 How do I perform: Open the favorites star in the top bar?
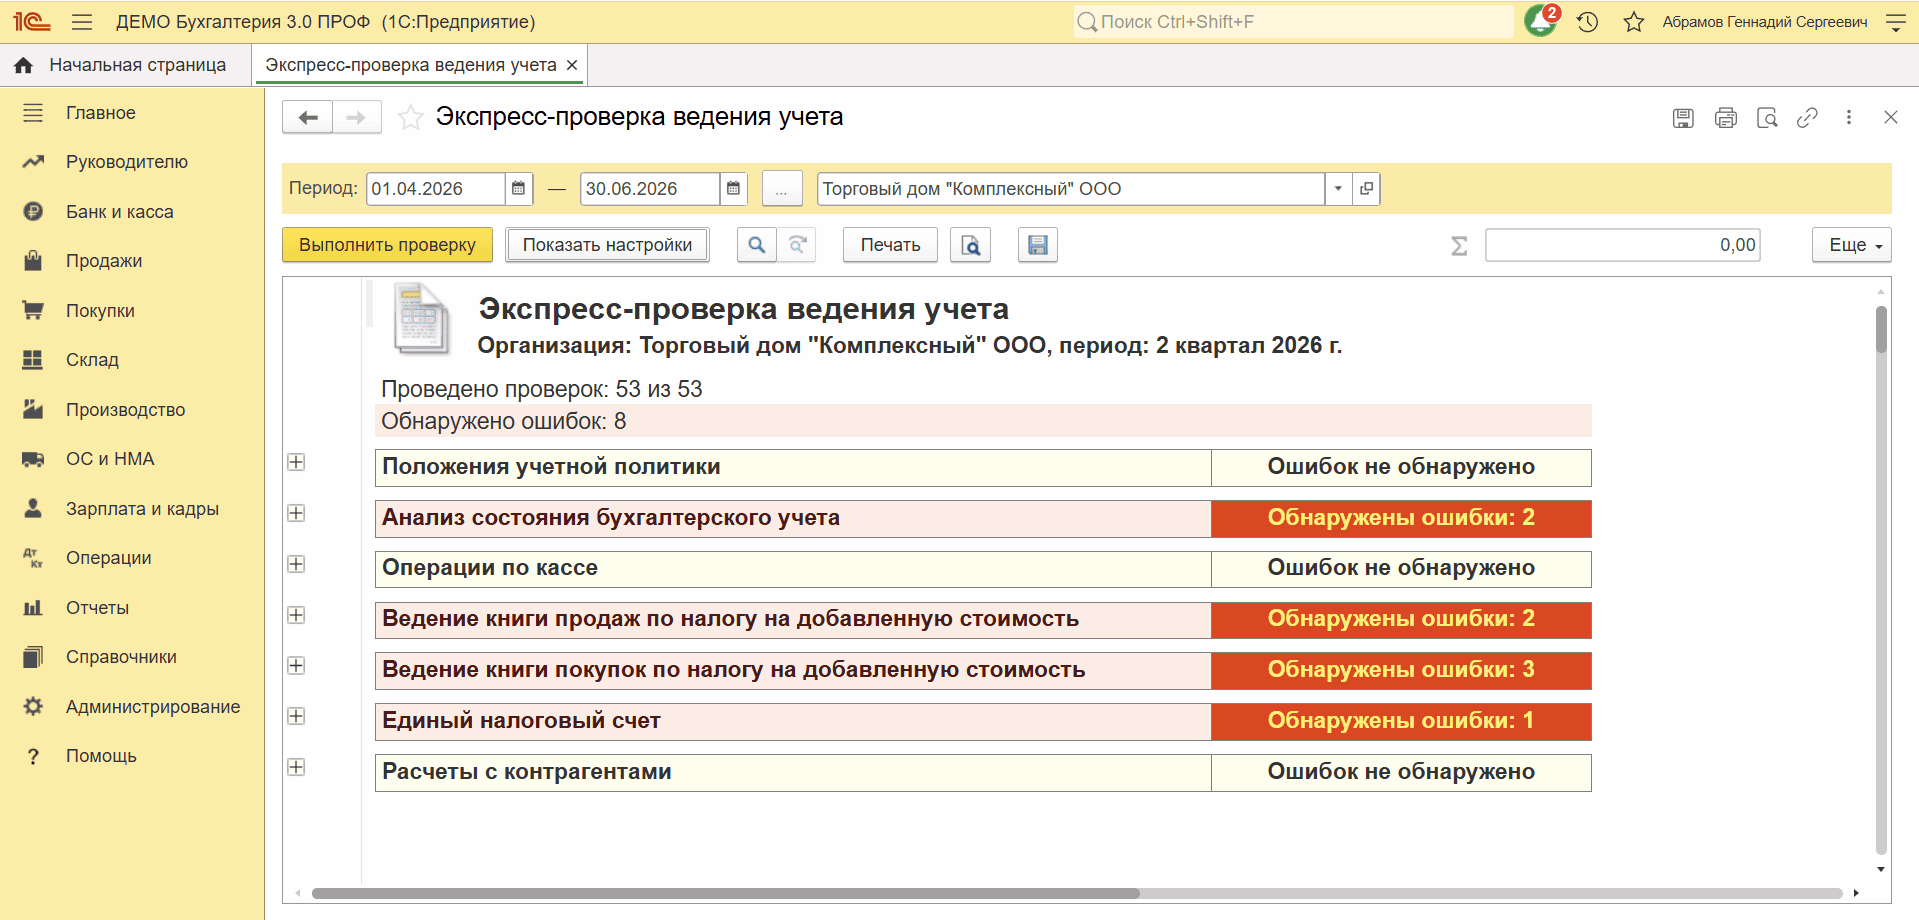[1634, 22]
